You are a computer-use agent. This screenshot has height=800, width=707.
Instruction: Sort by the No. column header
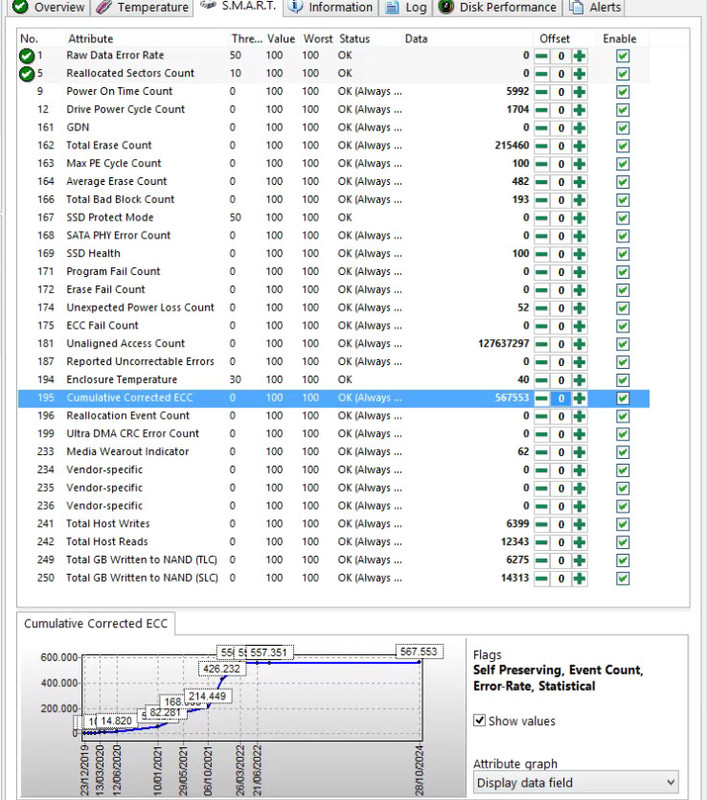point(29,39)
